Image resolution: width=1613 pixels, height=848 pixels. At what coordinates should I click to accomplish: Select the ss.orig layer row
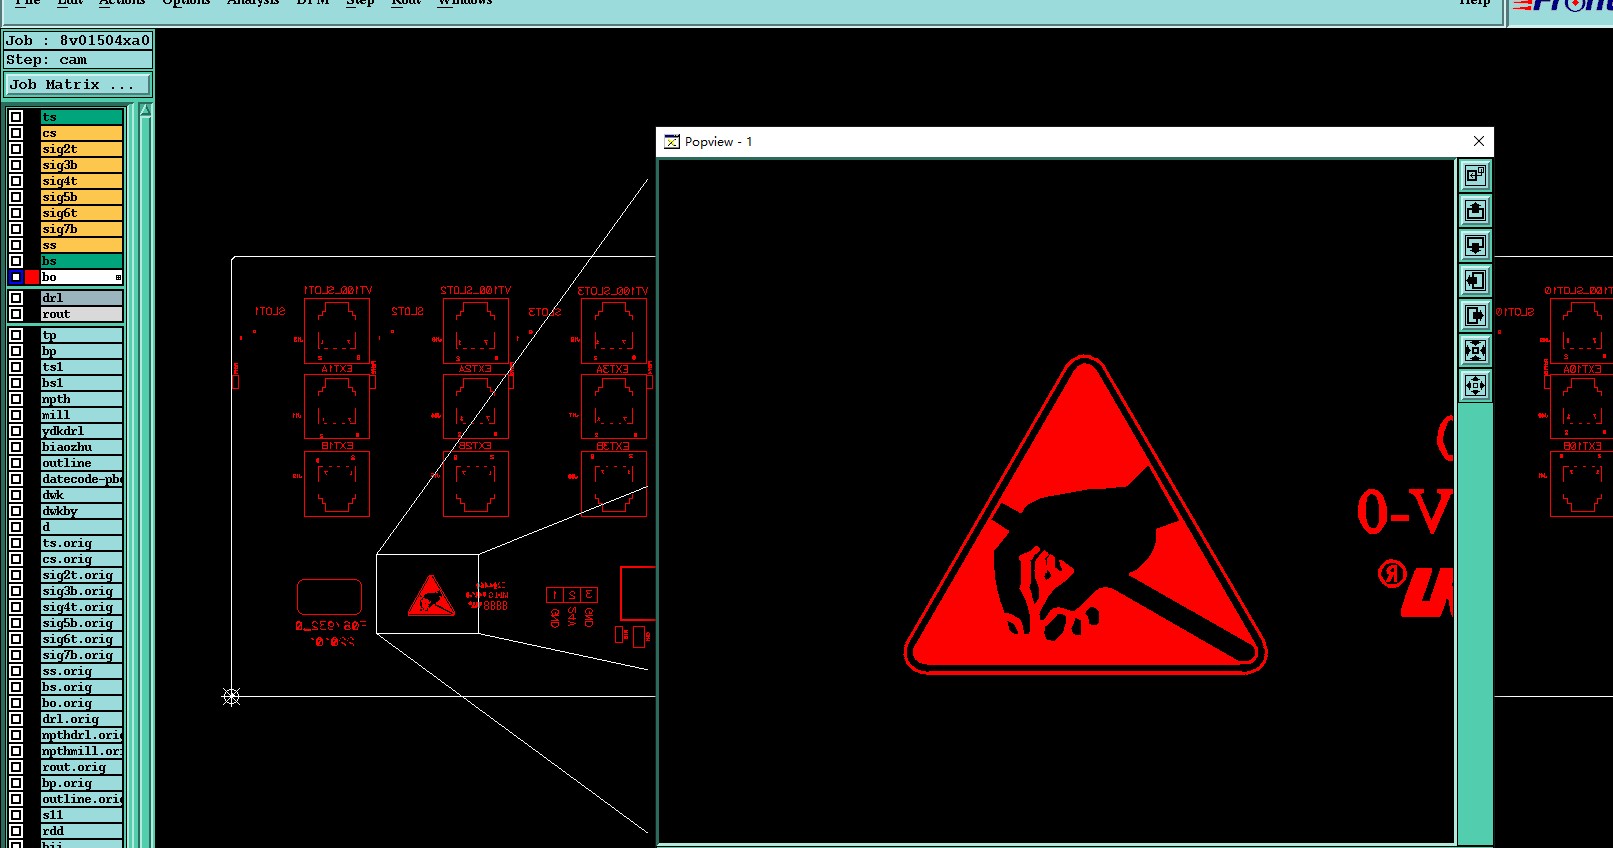81,671
